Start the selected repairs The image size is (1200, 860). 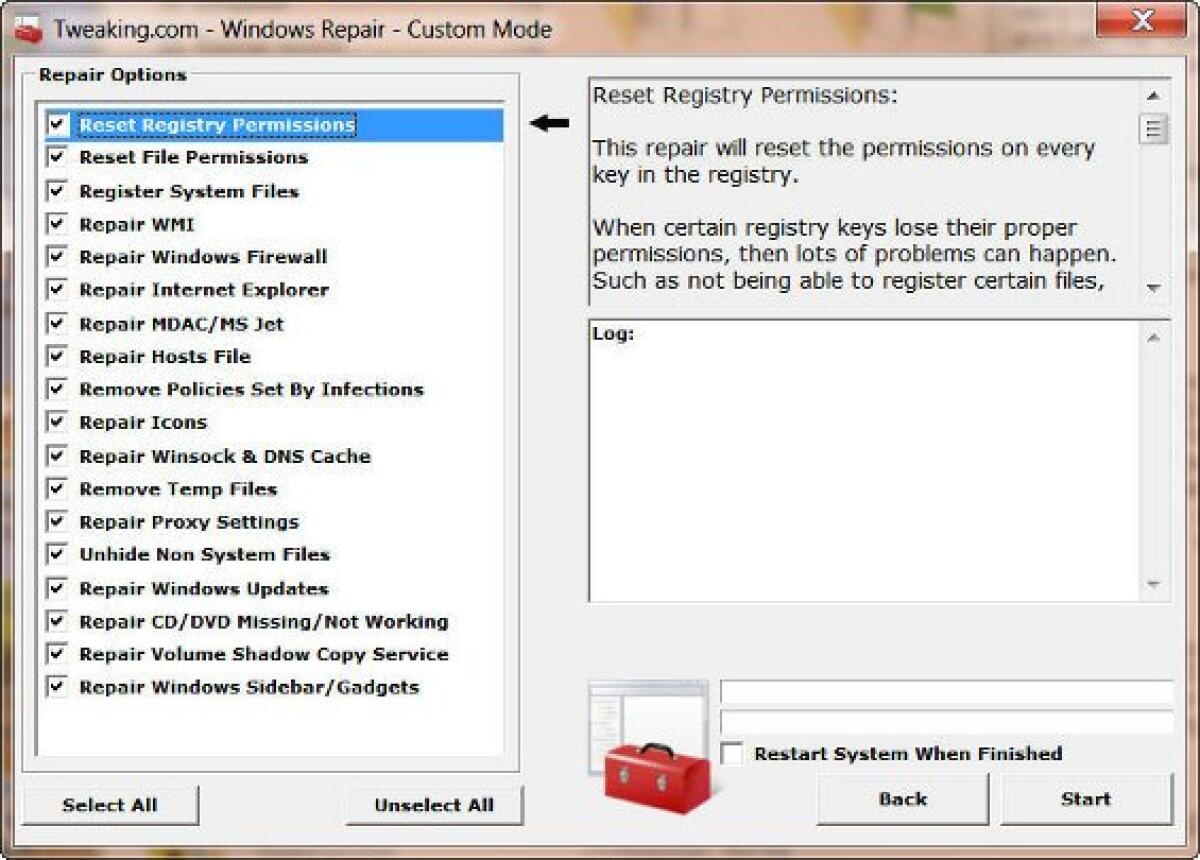pyautogui.click(x=1087, y=798)
